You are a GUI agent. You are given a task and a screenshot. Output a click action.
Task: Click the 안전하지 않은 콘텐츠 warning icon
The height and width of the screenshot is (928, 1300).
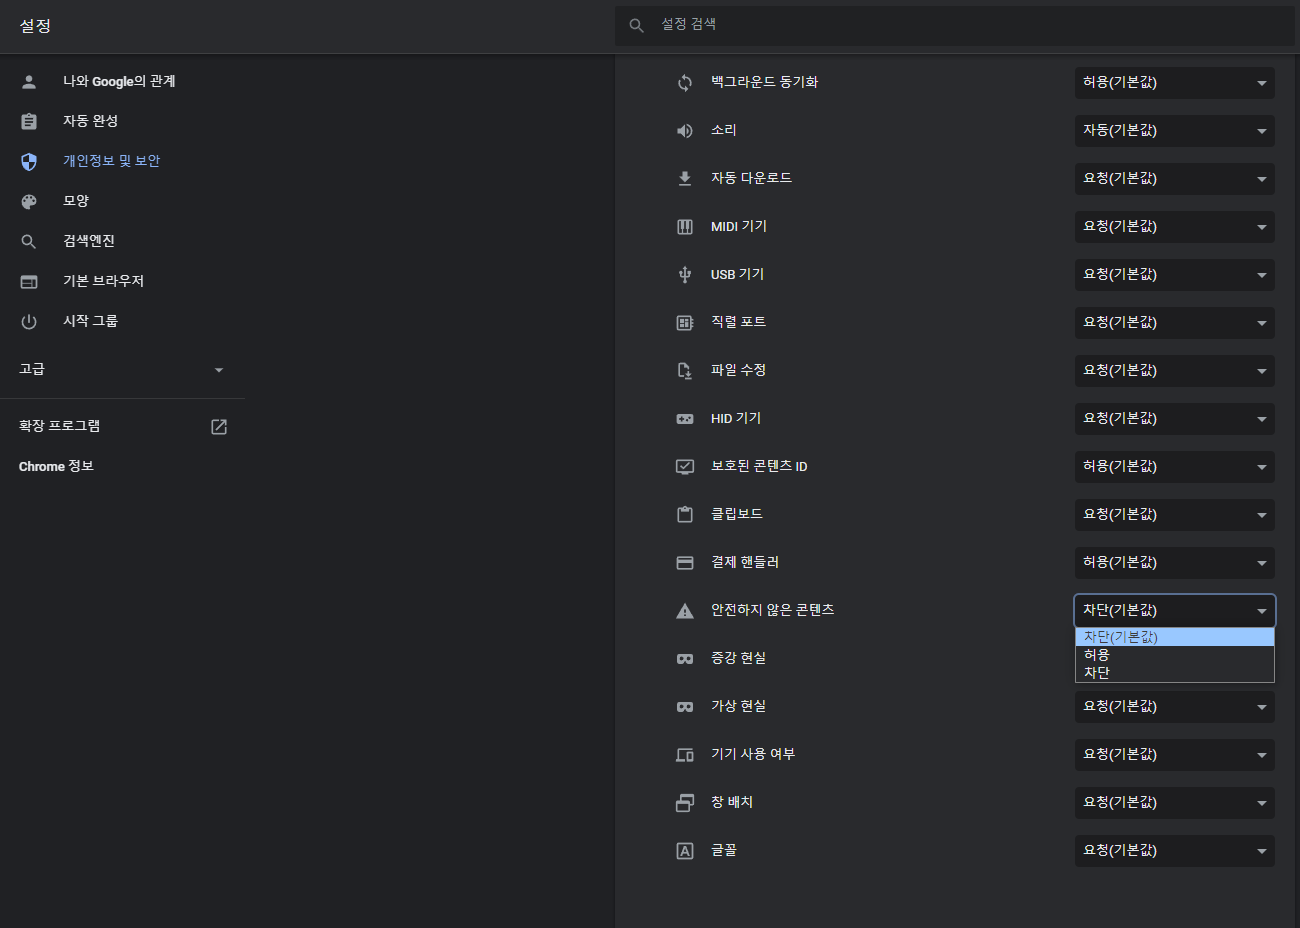coord(685,611)
